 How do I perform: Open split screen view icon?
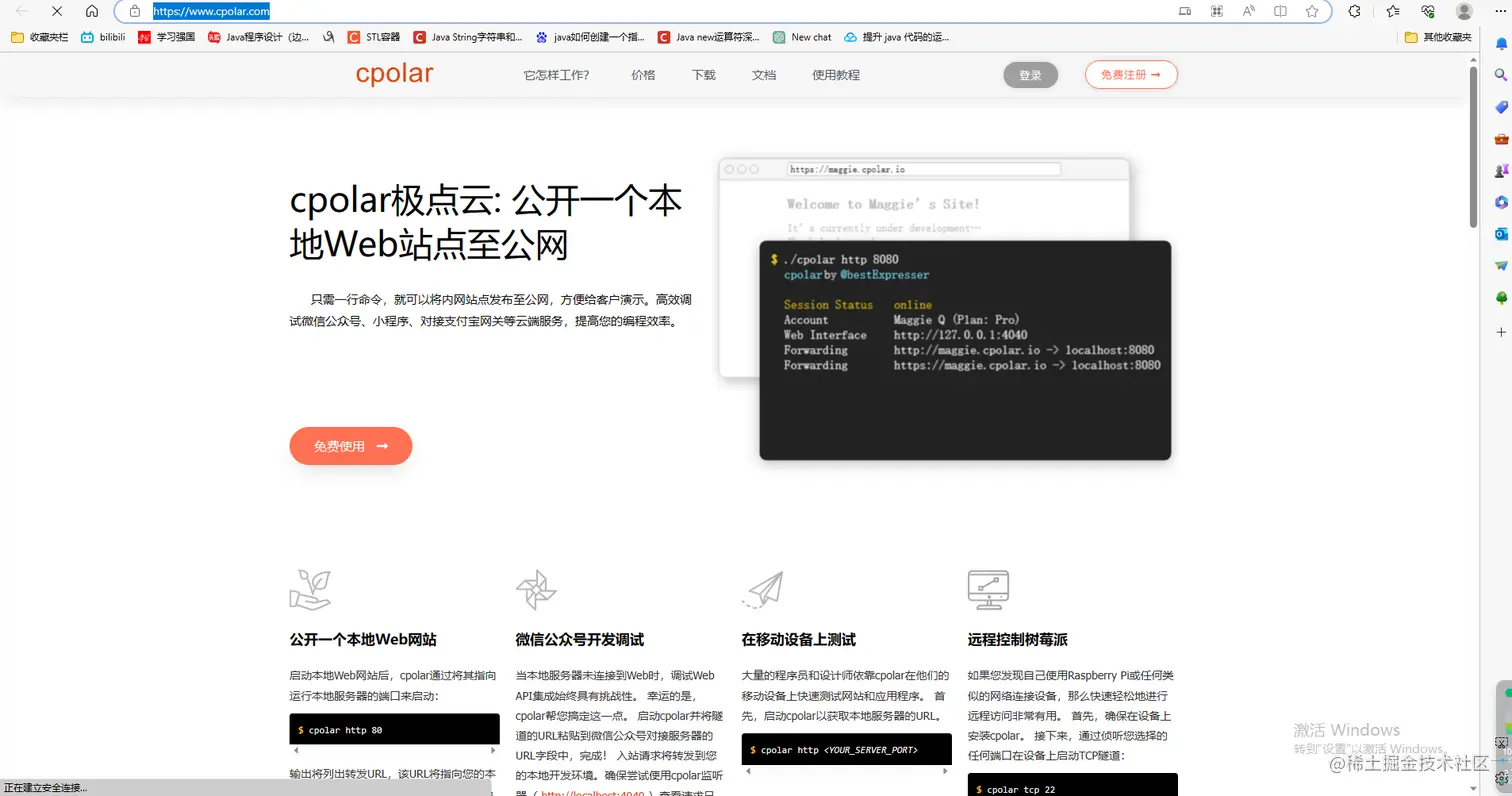(1281, 11)
